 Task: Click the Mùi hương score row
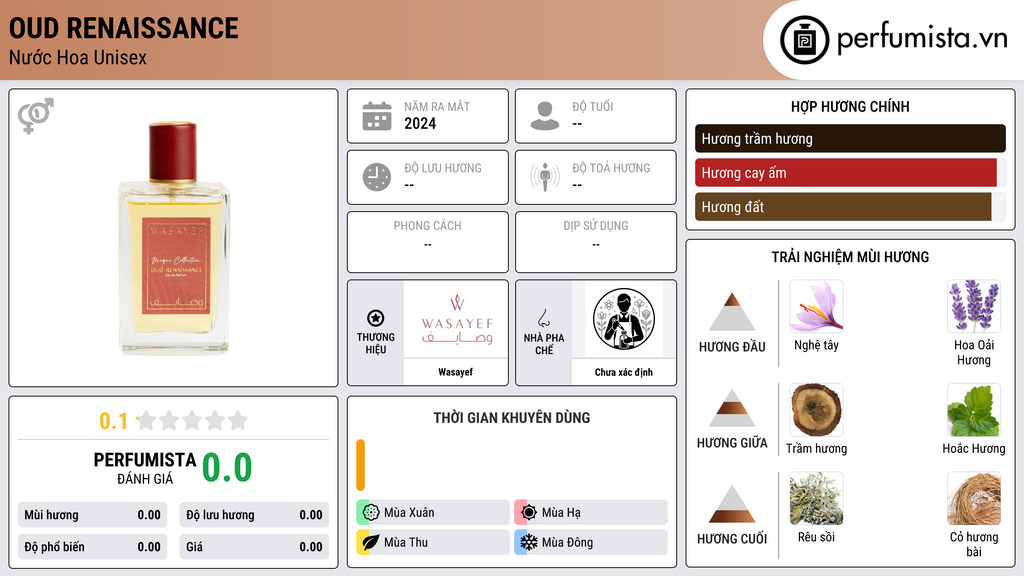point(93,515)
